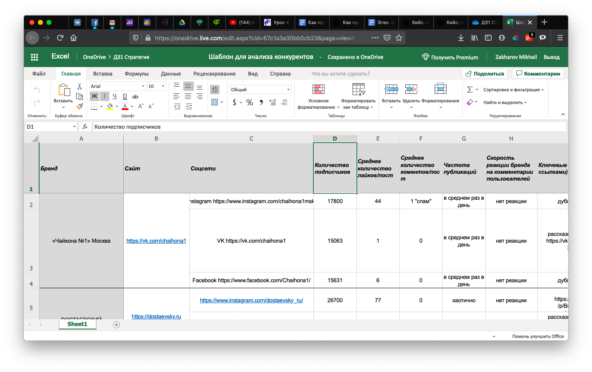Click the add new sheet plus button
The width and height of the screenshot is (592, 372).
click(x=117, y=325)
